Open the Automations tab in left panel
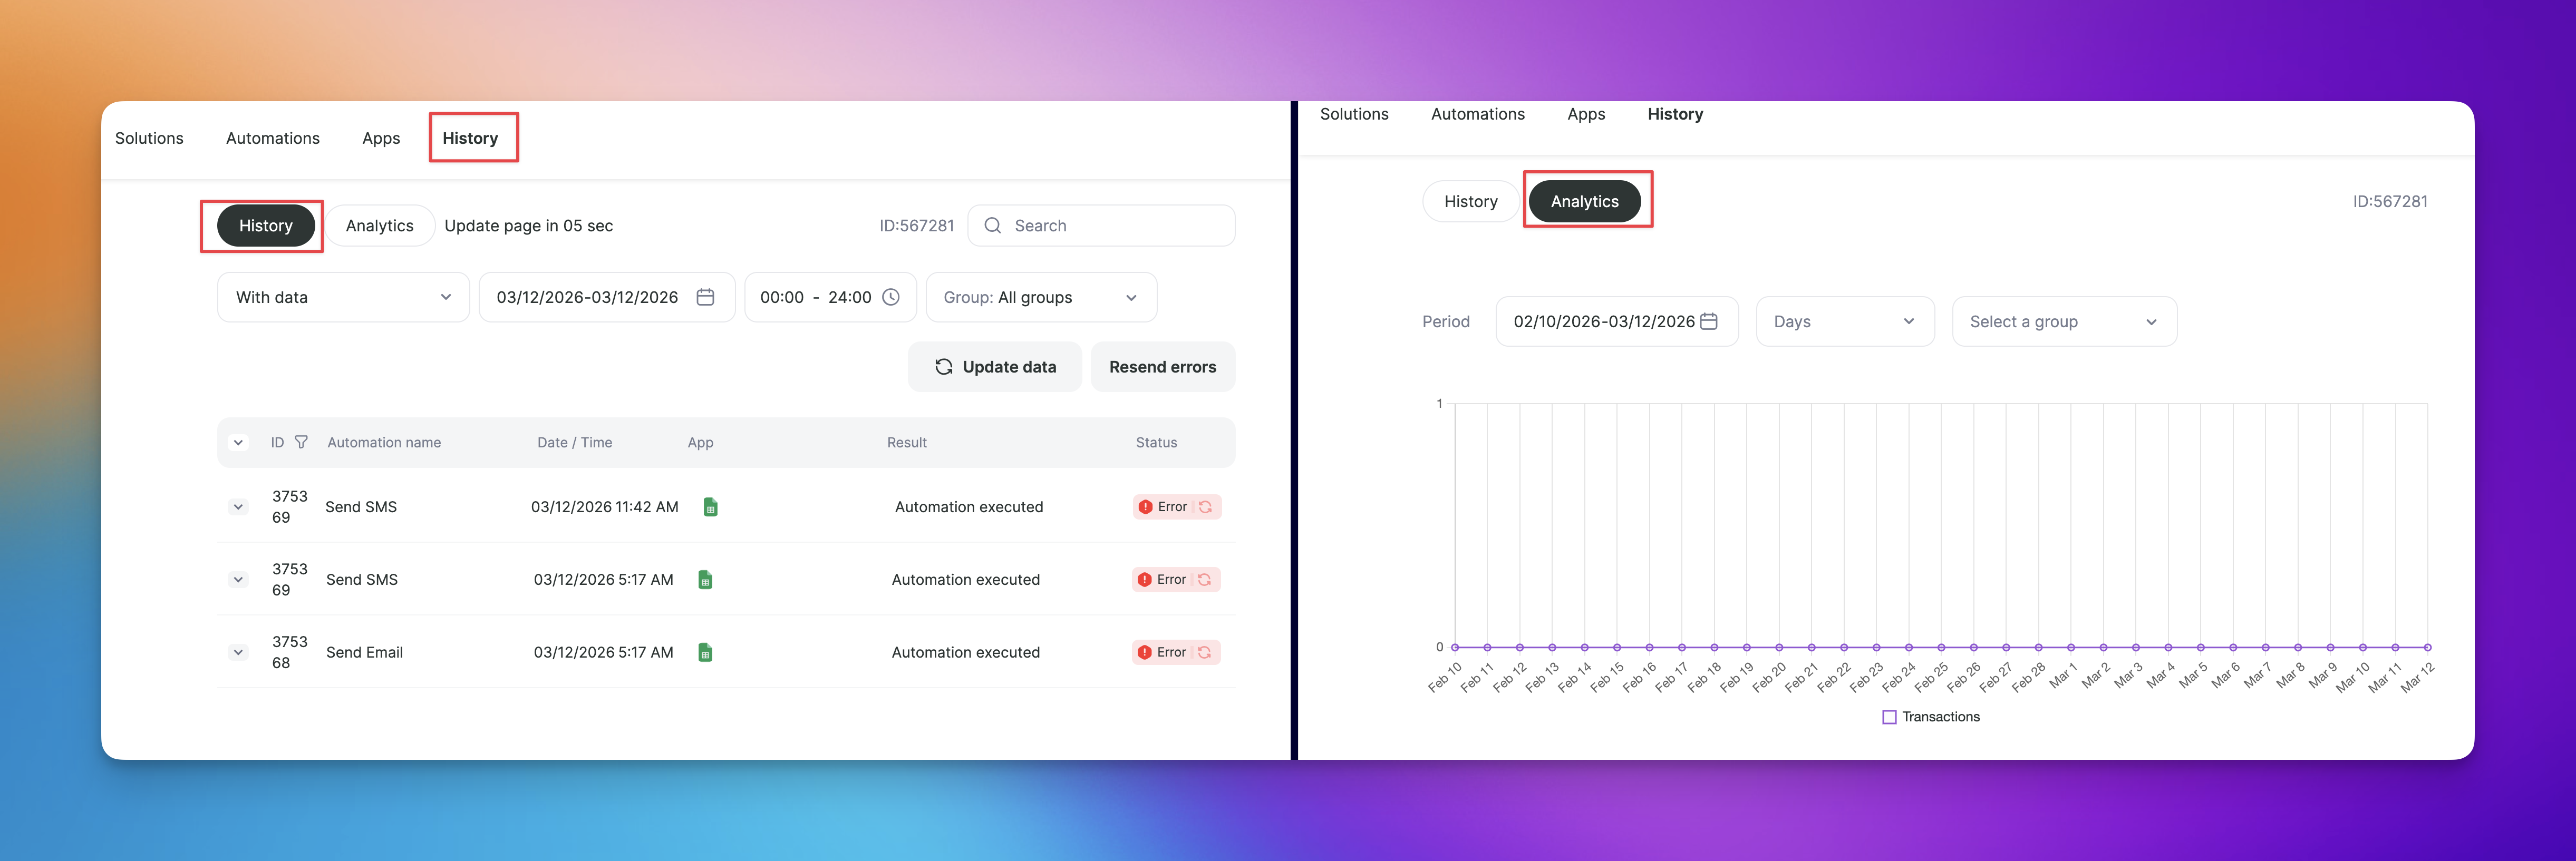Image resolution: width=2576 pixels, height=861 pixels. [x=273, y=138]
